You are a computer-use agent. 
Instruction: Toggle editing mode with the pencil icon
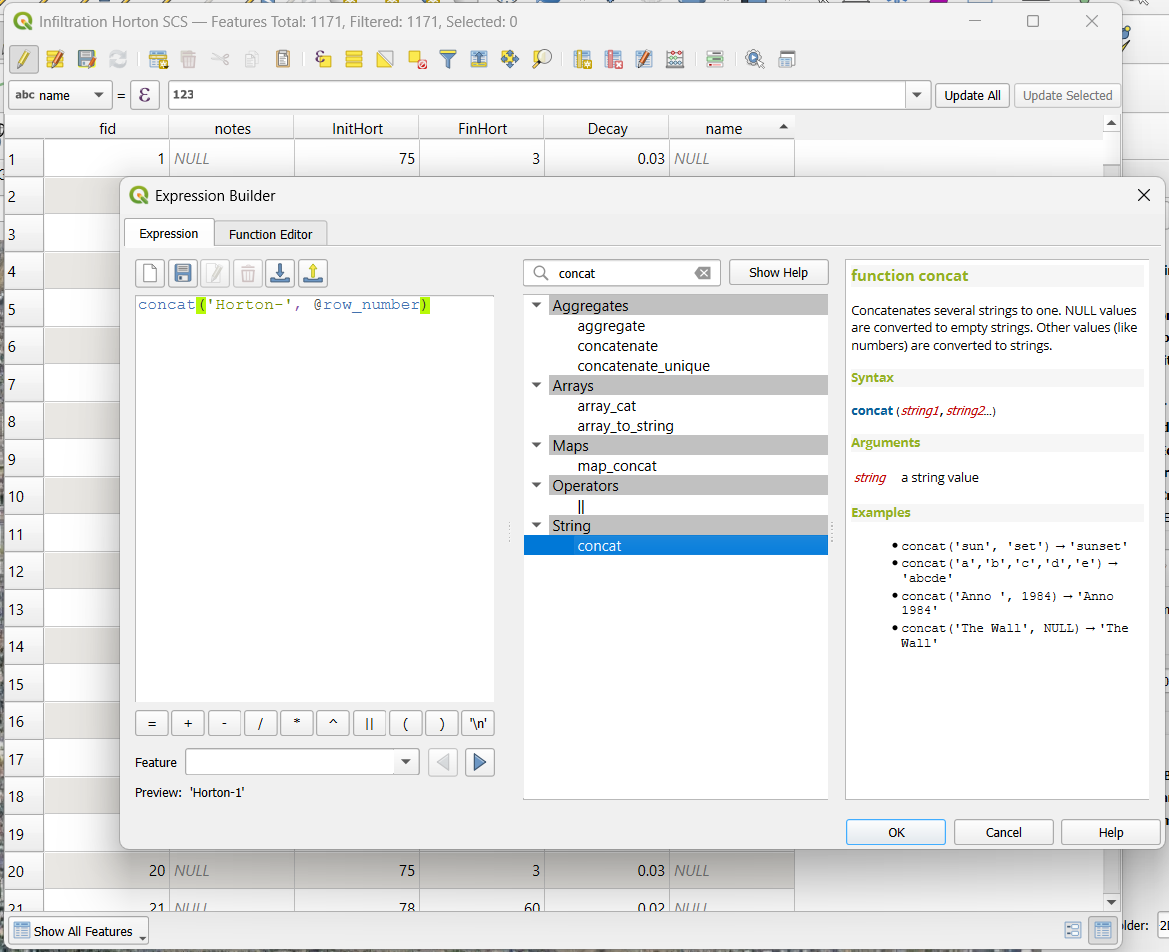pyautogui.click(x=24, y=59)
